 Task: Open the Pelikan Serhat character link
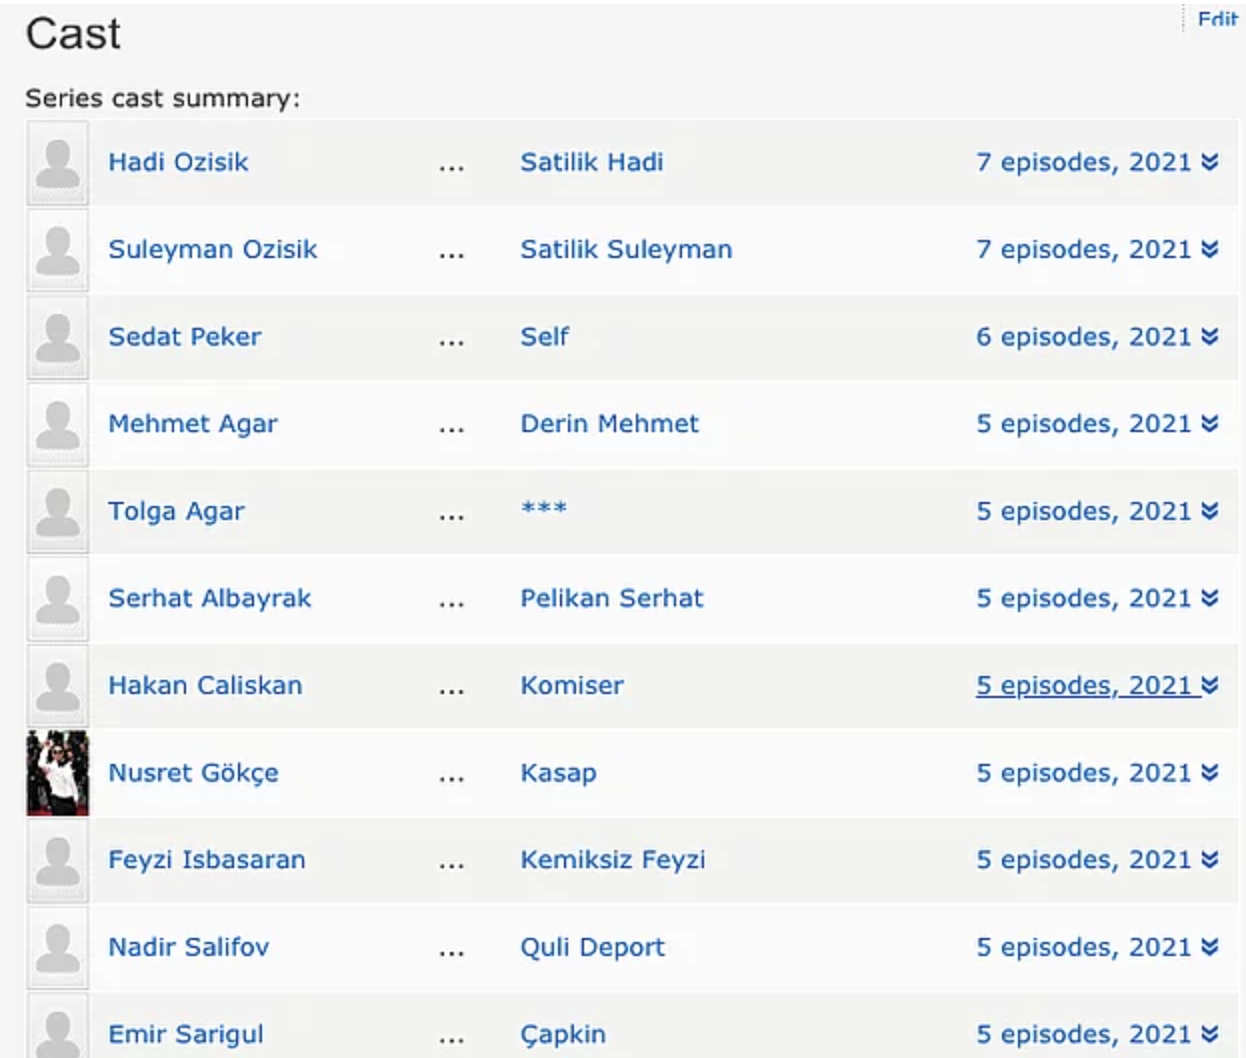coord(611,598)
